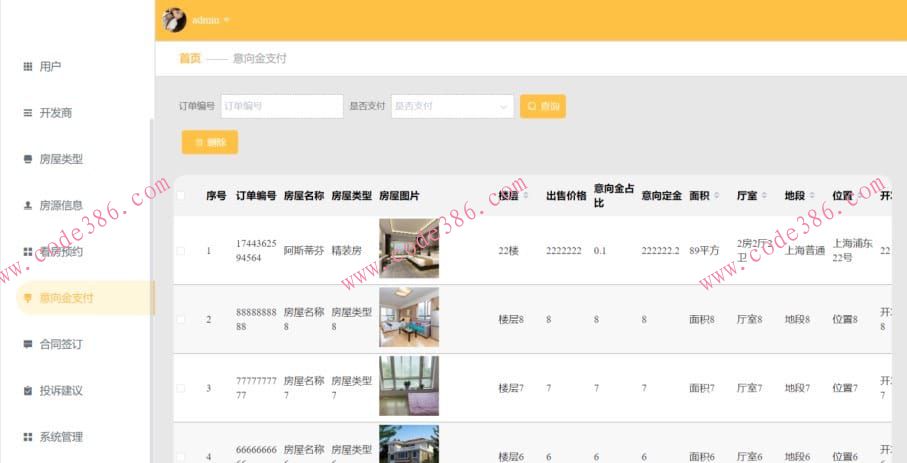
Task: Click the 房源信息 sidebar icon
Action: 28,205
